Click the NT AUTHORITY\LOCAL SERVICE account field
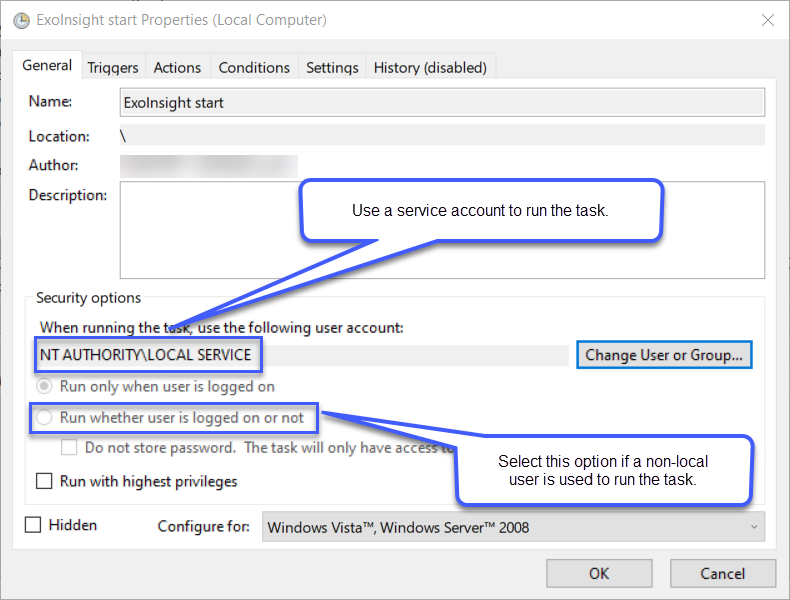Viewport: 790px width, 600px height. 304,355
